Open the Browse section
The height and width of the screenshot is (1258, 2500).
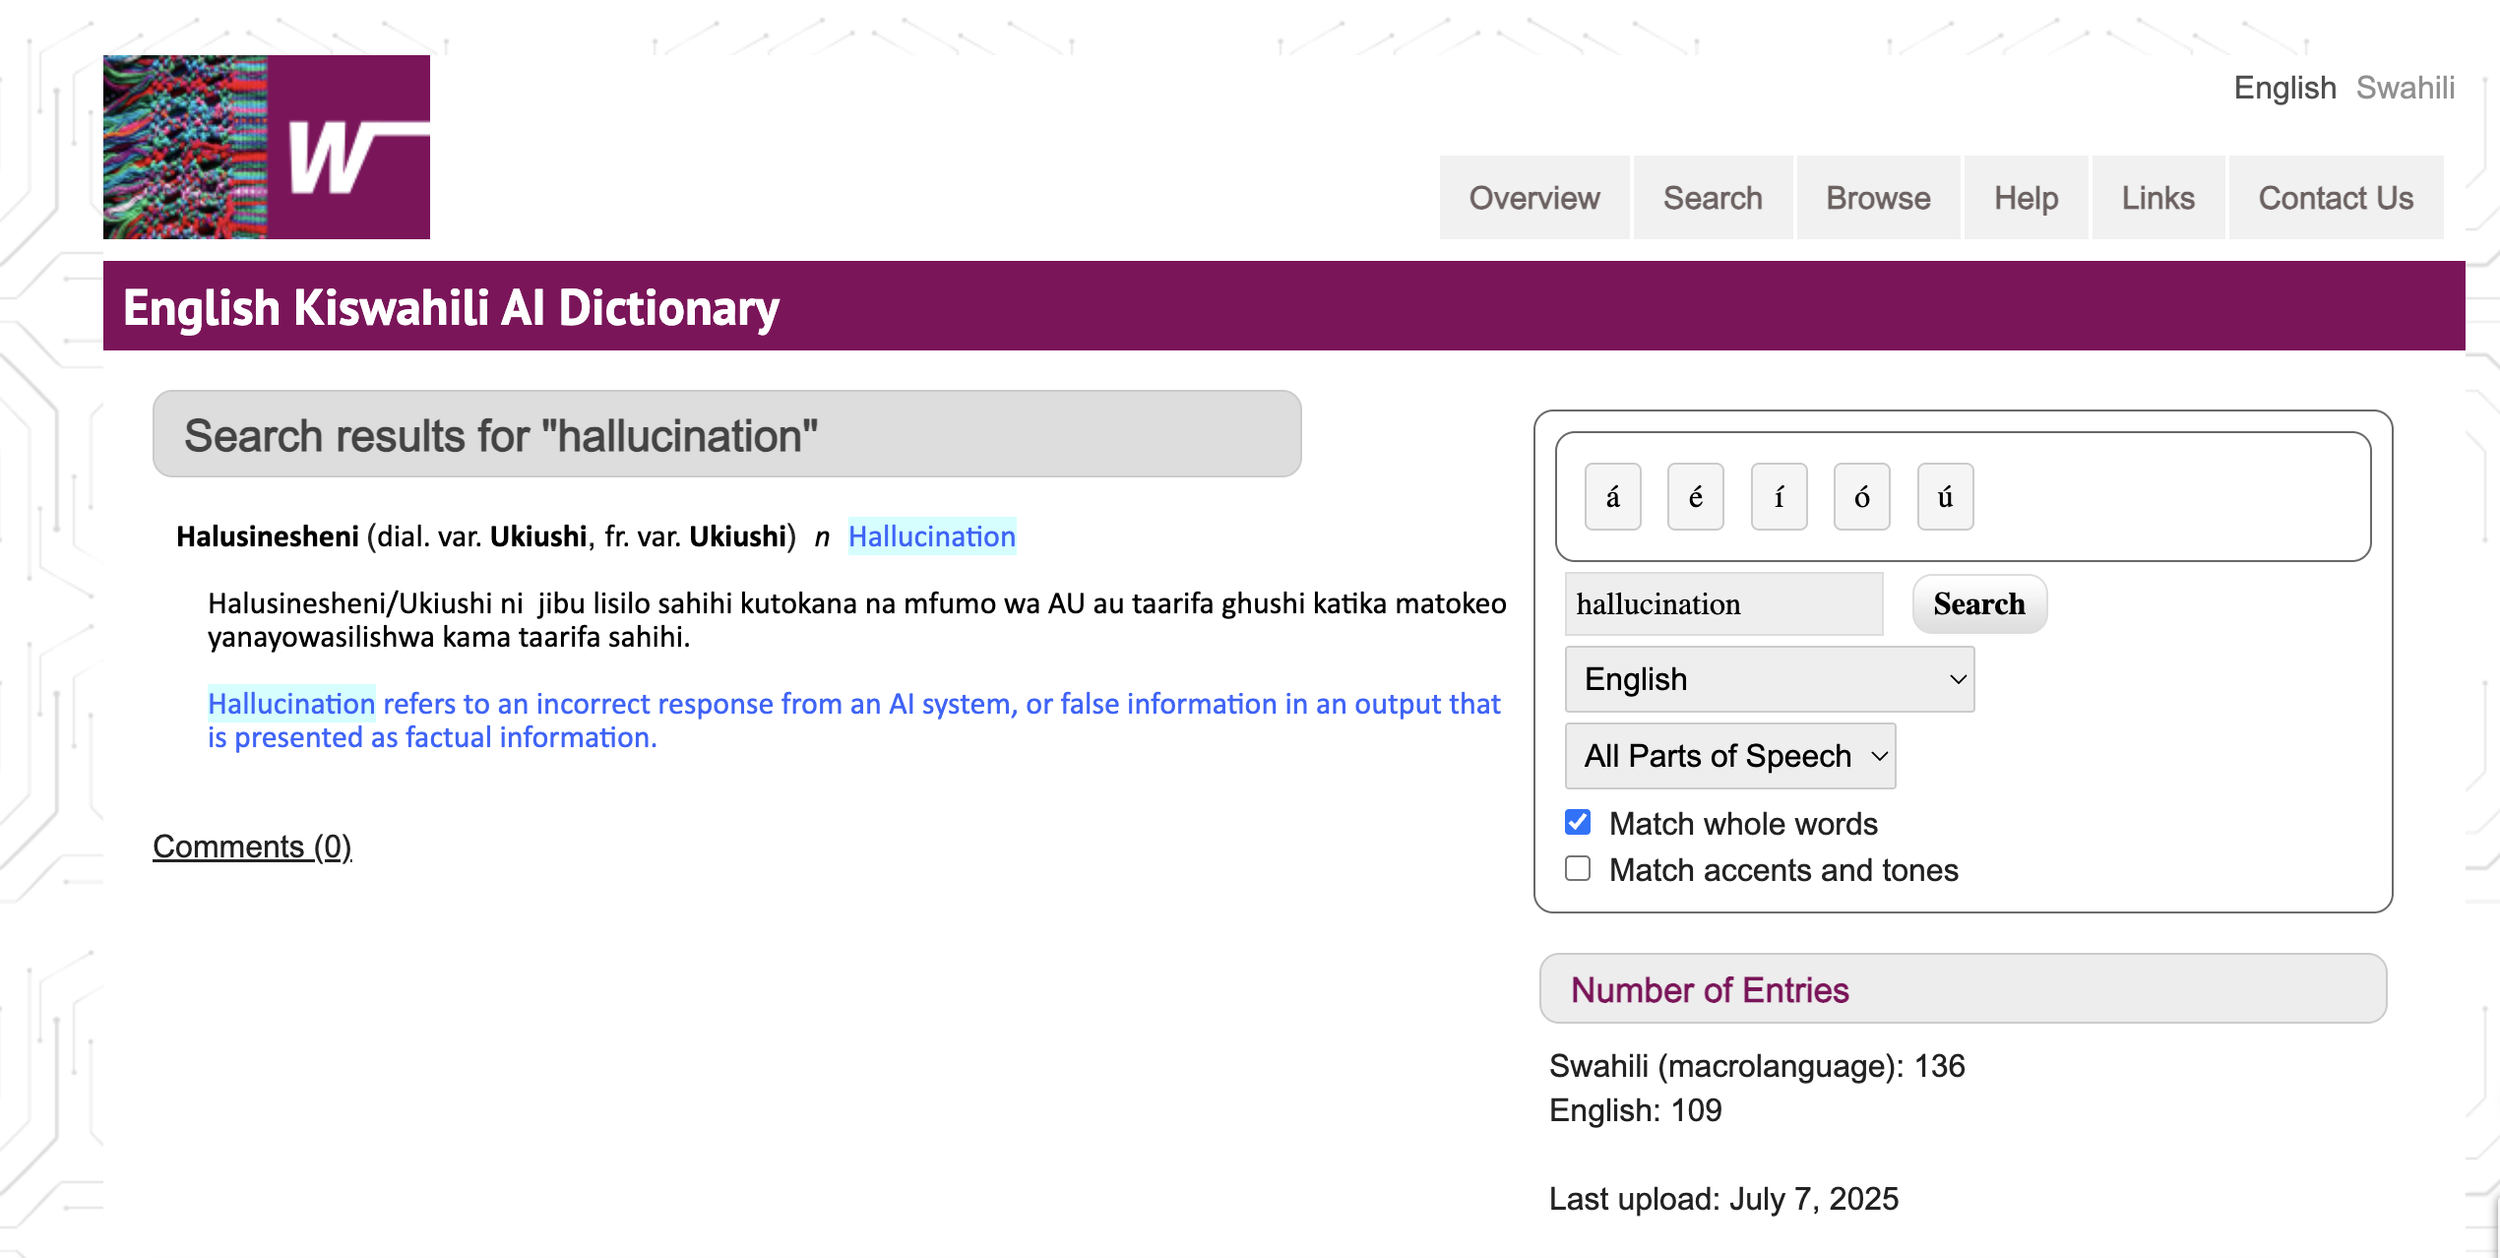[1878, 197]
